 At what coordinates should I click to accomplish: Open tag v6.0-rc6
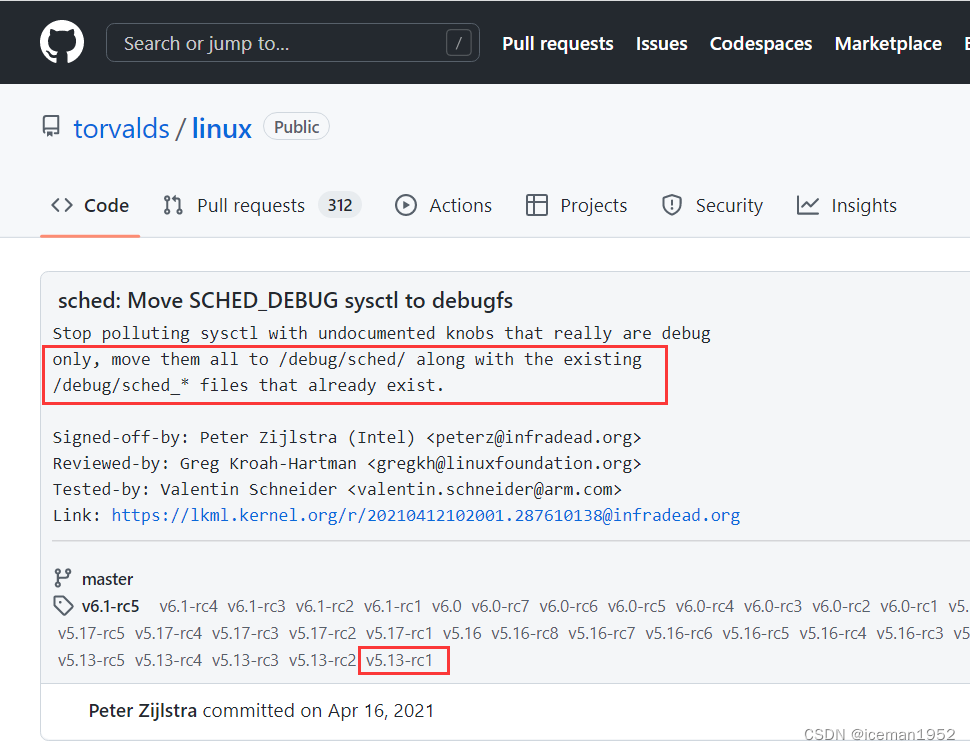coord(569,606)
